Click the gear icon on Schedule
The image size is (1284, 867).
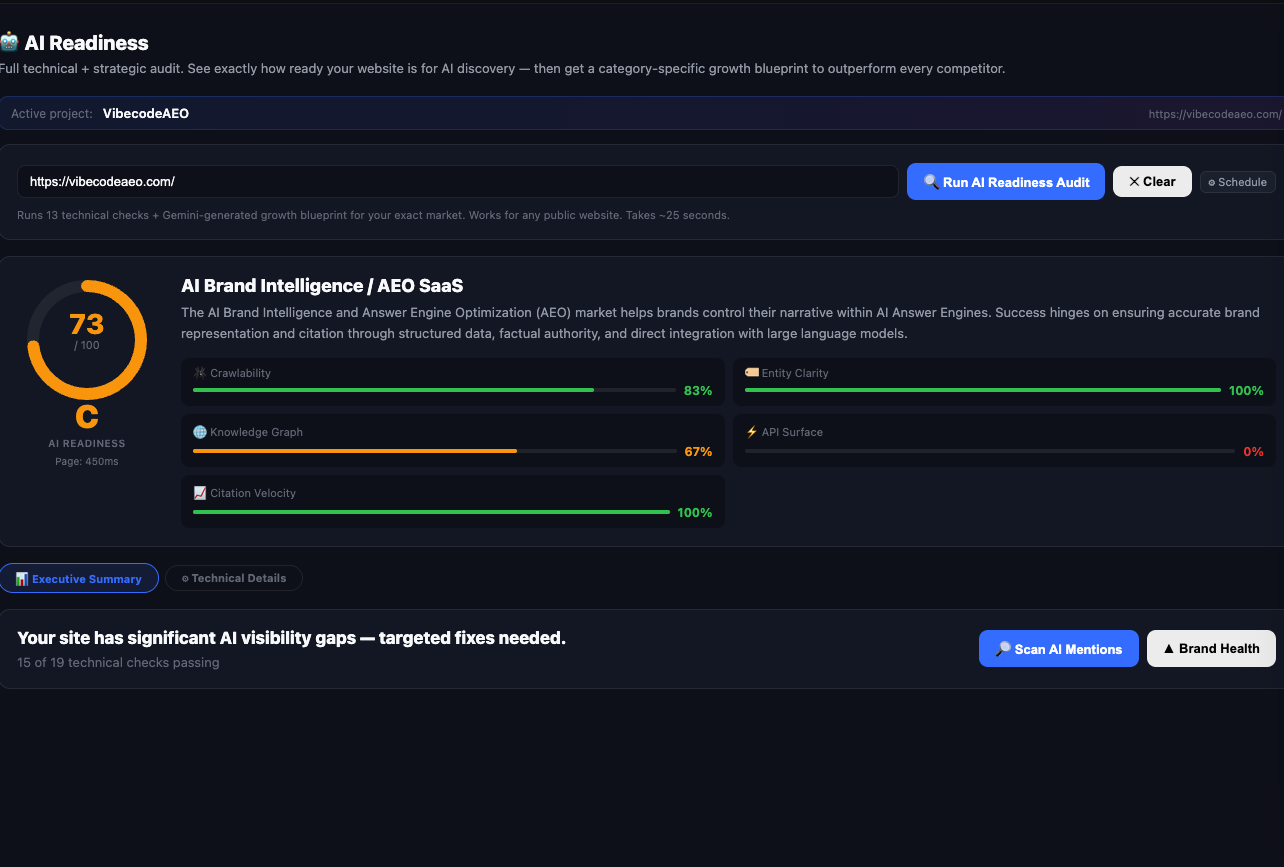1212,183
